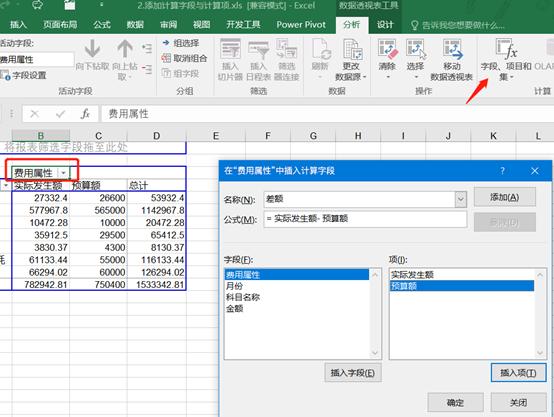The width and height of the screenshot is (554, 417).
Task: Click the Add (添加) button in dialog
Action: (505, 197)
